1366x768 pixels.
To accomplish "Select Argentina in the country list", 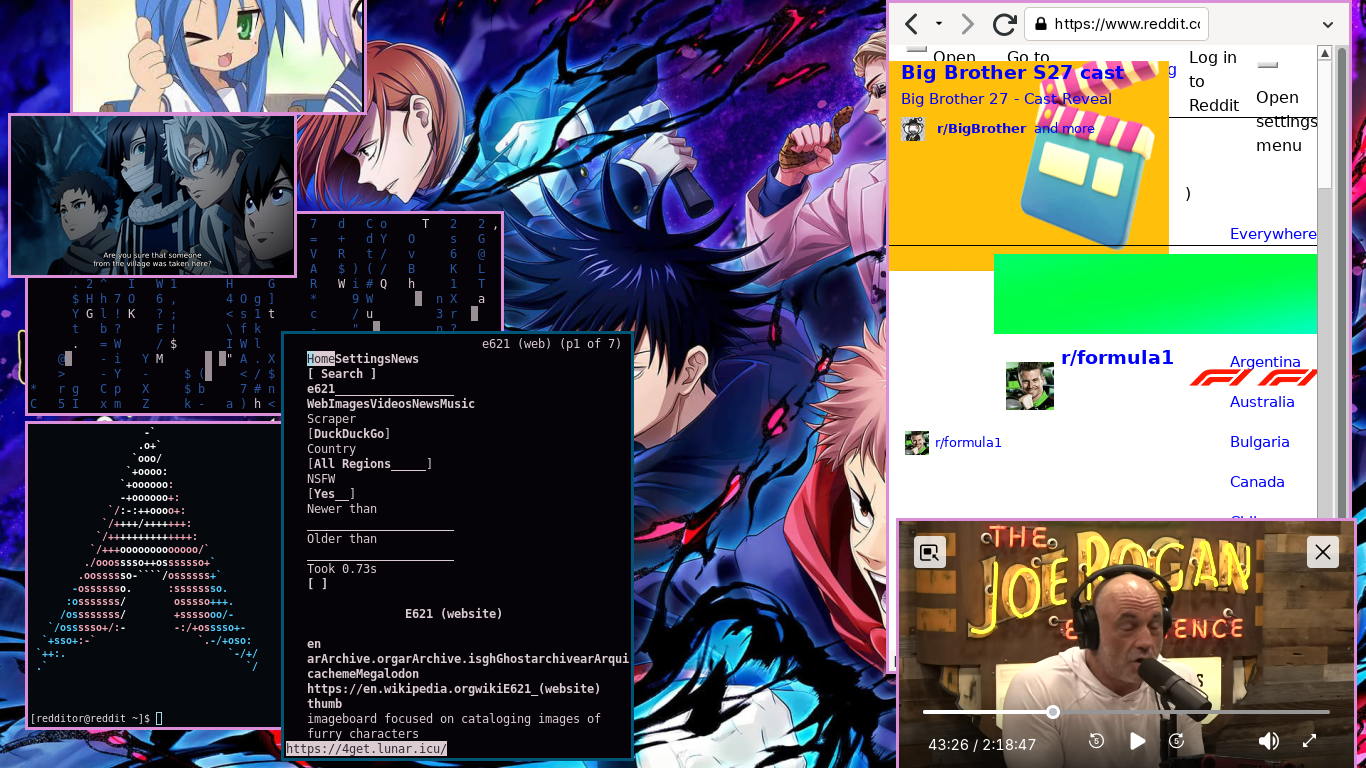I will (1265, 361).
